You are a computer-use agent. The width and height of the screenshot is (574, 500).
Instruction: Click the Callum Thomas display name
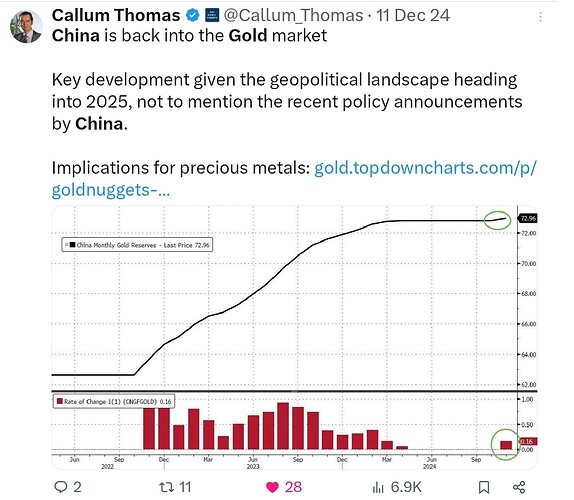pos(116,15)
